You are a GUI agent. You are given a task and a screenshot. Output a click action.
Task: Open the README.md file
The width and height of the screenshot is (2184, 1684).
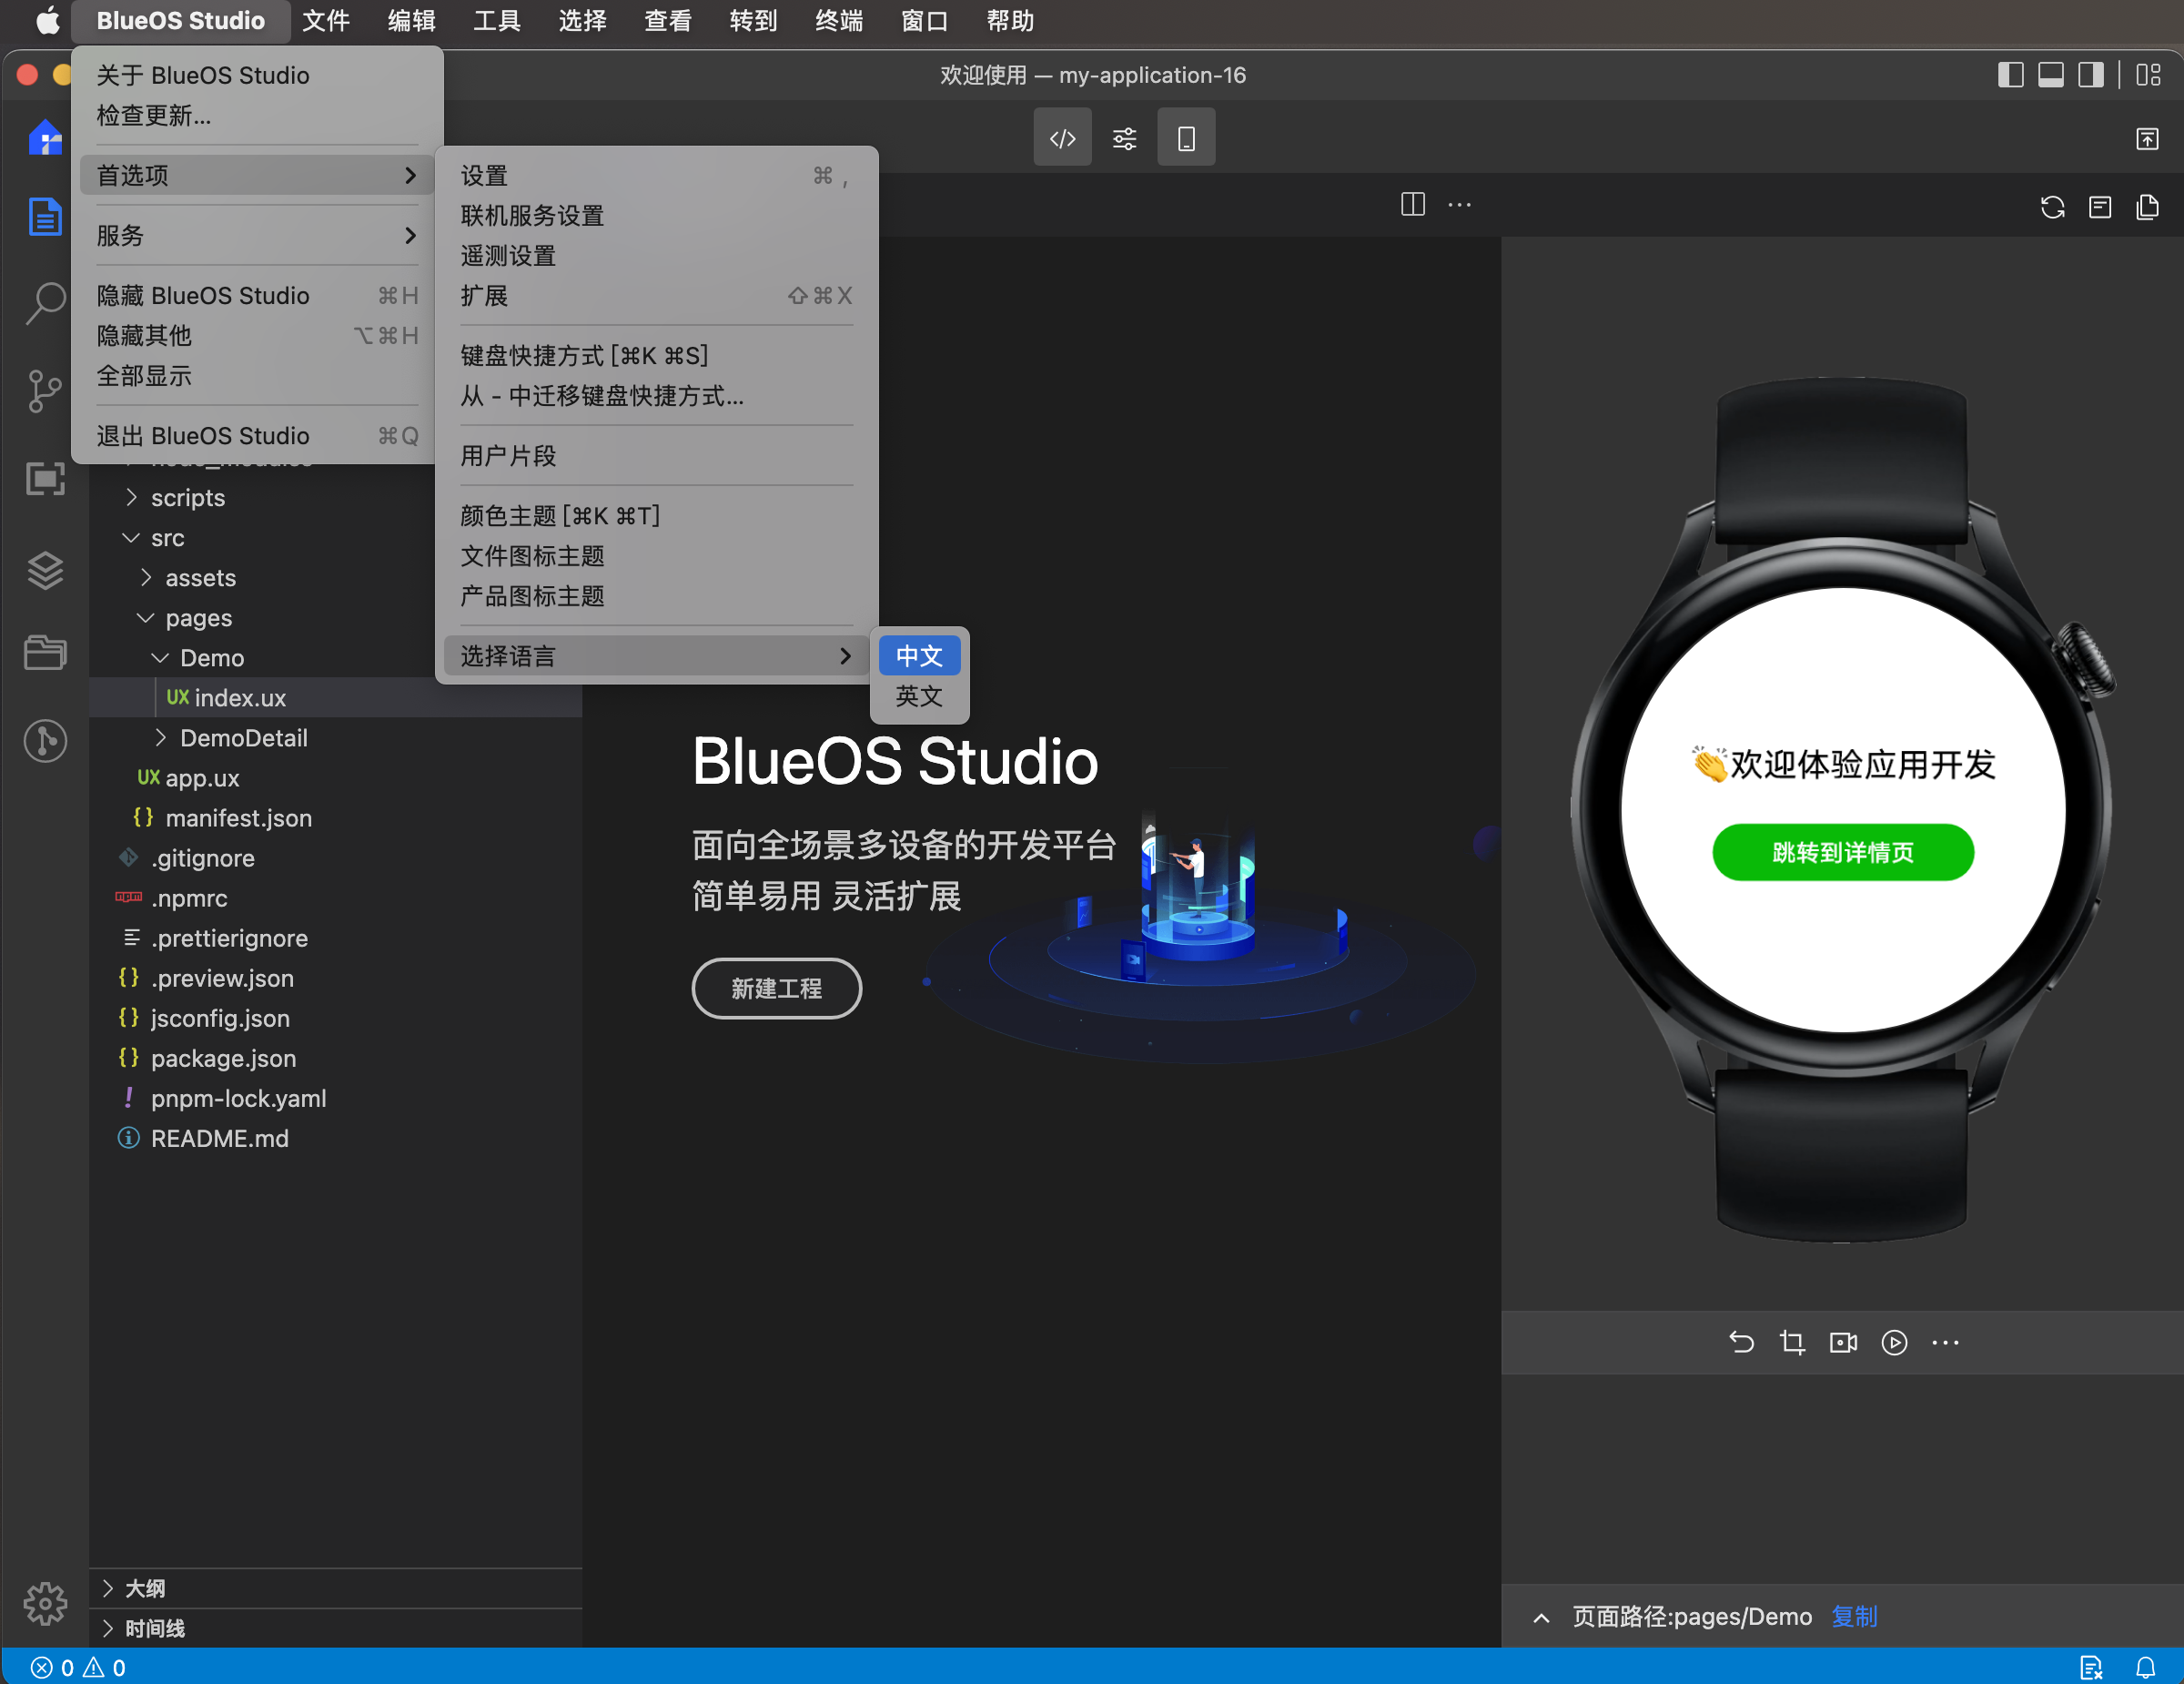335,1138
